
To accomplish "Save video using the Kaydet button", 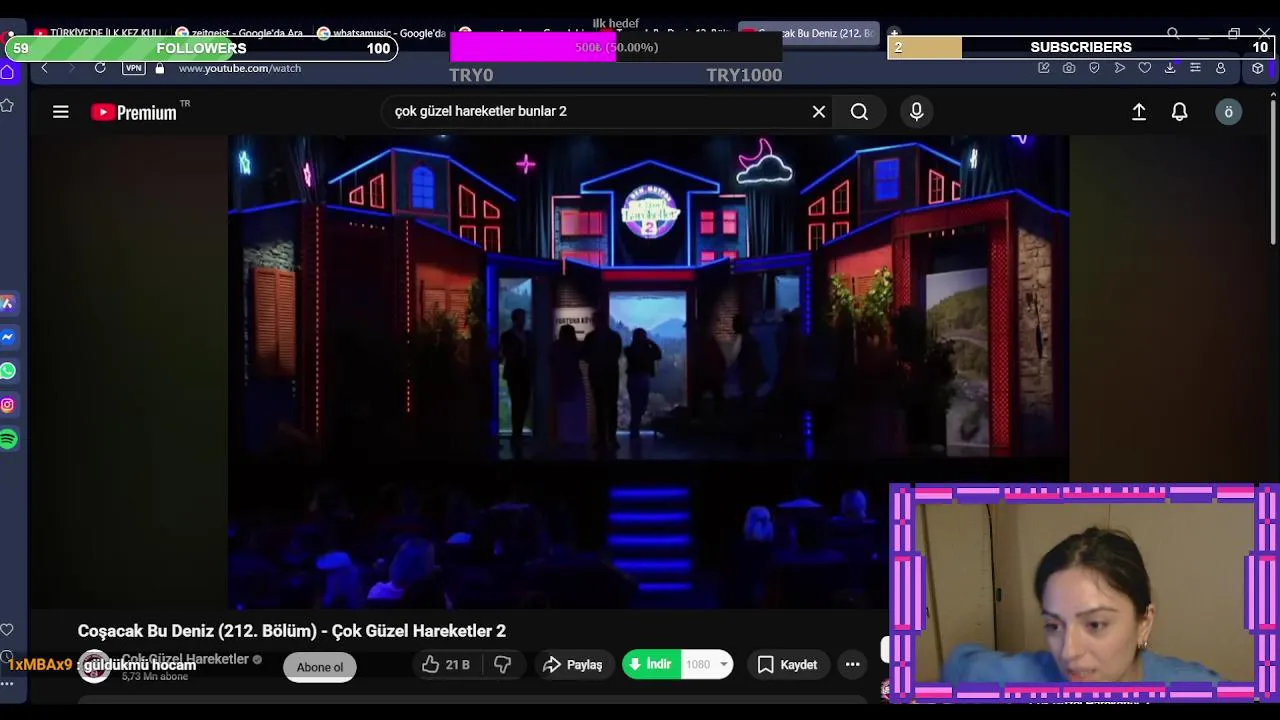I will click(787, 665).
